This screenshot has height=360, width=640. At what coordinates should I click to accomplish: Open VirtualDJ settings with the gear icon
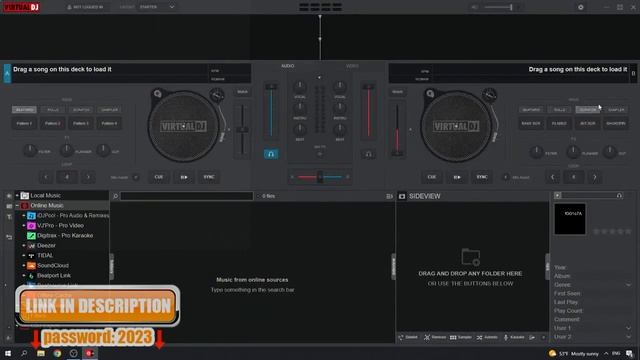(x=580, y=7)
